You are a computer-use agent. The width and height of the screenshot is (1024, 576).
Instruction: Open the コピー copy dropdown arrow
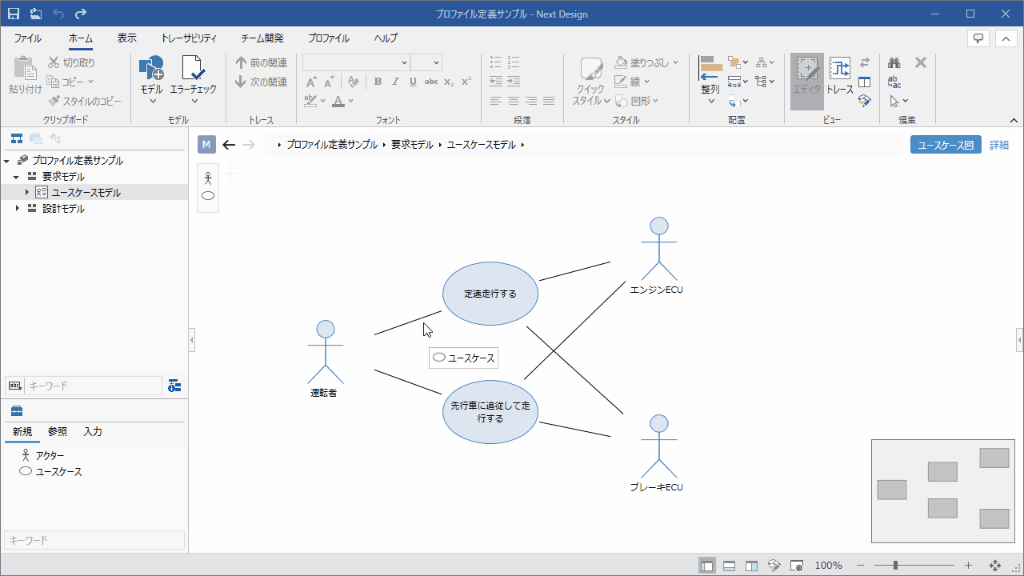(91, 82)
